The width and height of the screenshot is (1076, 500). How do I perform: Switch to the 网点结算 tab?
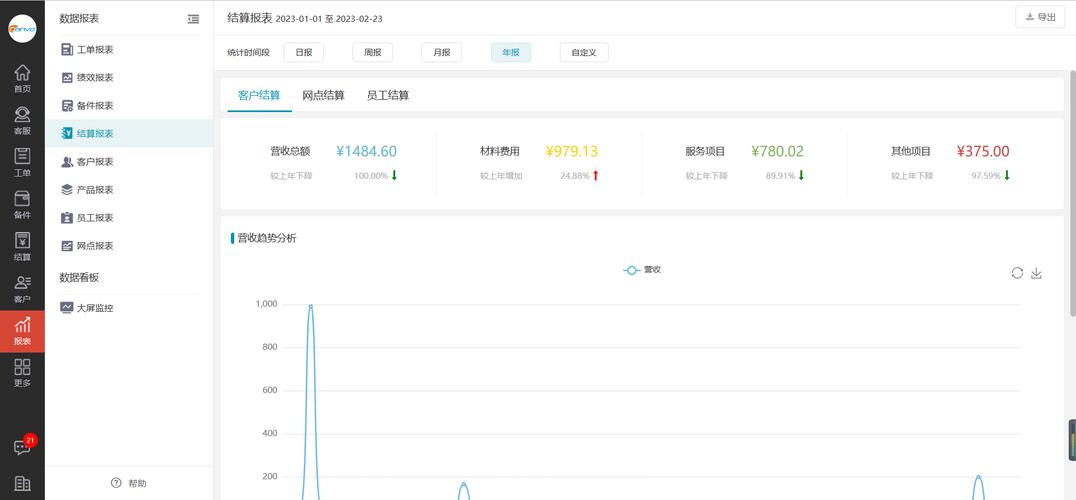click(x=323, y=96)
